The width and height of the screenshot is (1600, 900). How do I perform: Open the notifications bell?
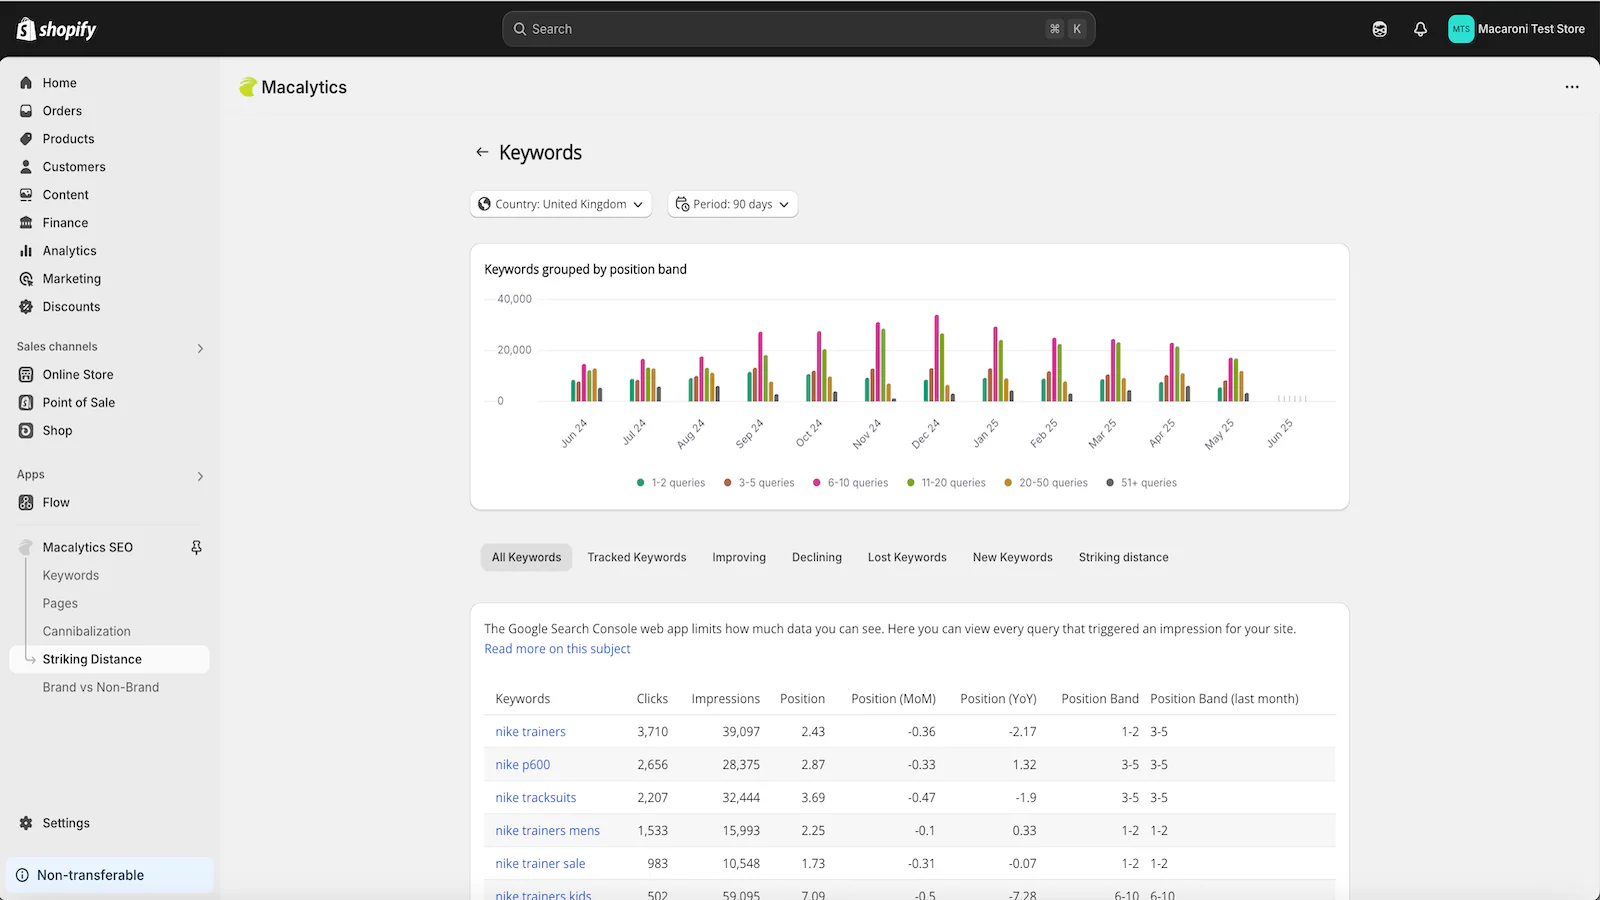1420,29
